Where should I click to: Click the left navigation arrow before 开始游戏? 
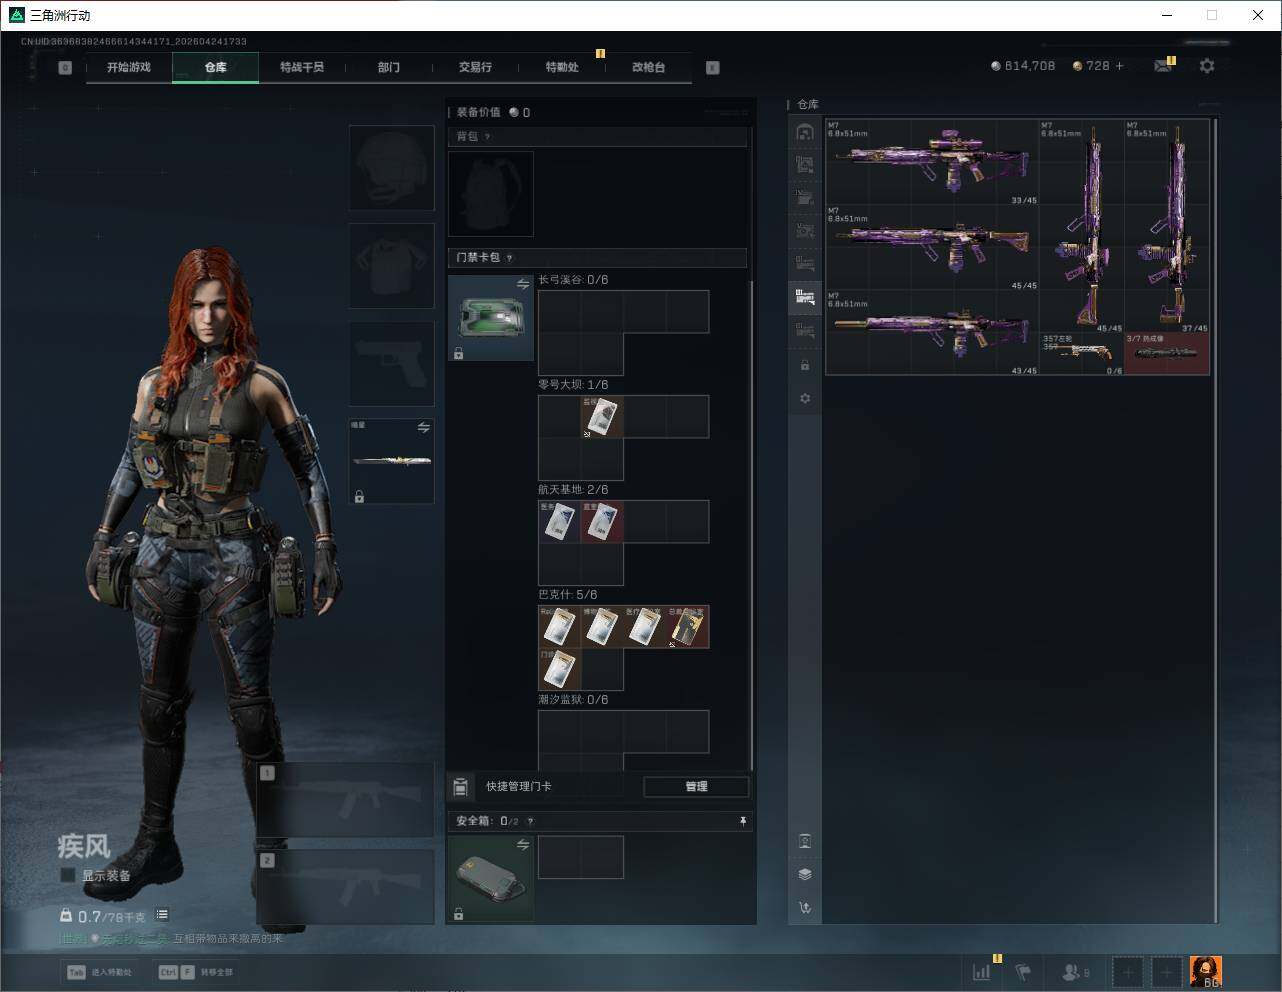pos(65,68)
